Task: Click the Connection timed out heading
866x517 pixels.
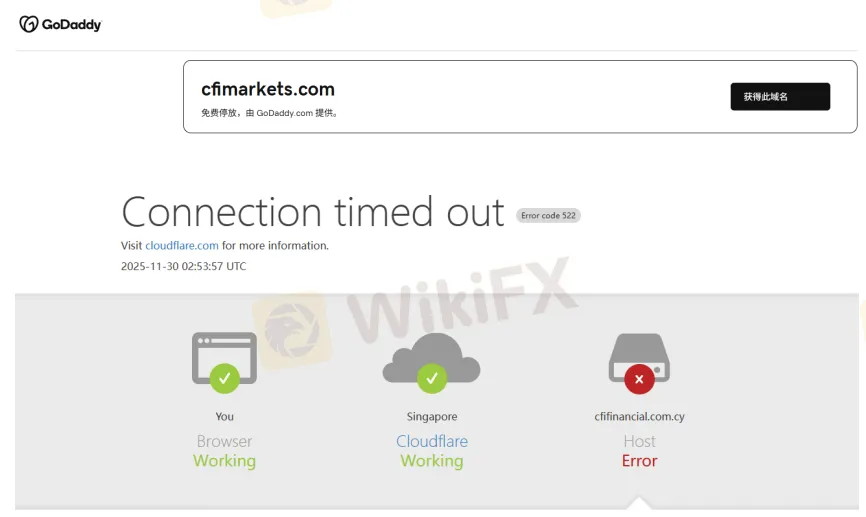Action: point(313,212)
